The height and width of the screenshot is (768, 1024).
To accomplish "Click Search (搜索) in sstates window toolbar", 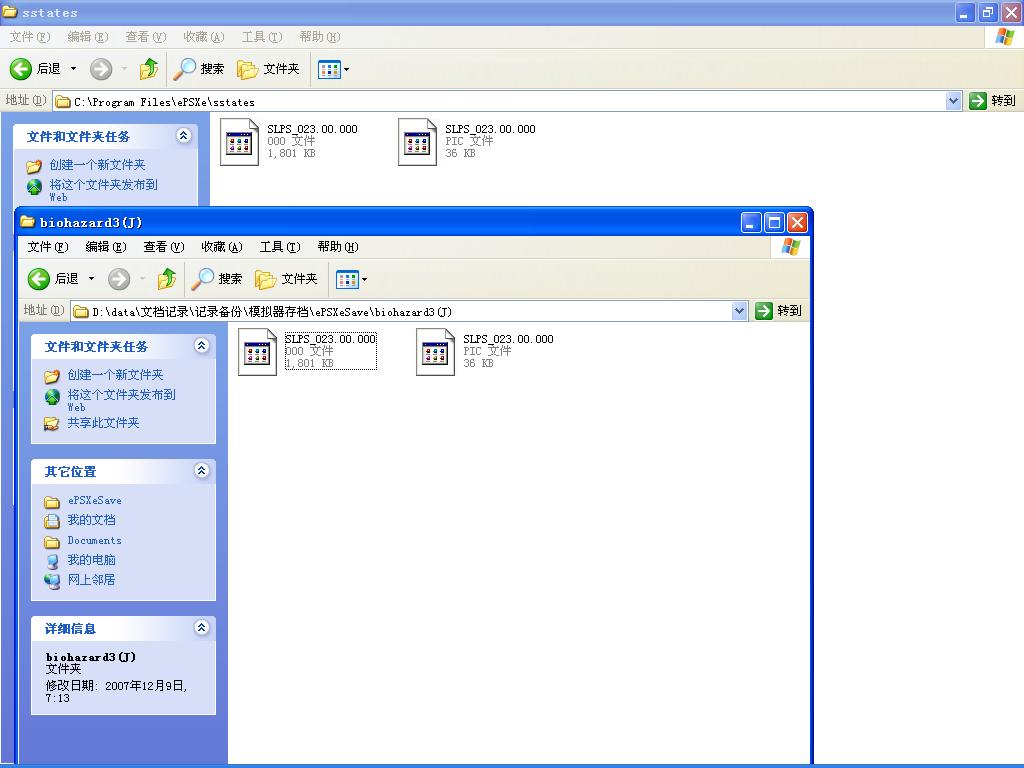I will 199,69.
